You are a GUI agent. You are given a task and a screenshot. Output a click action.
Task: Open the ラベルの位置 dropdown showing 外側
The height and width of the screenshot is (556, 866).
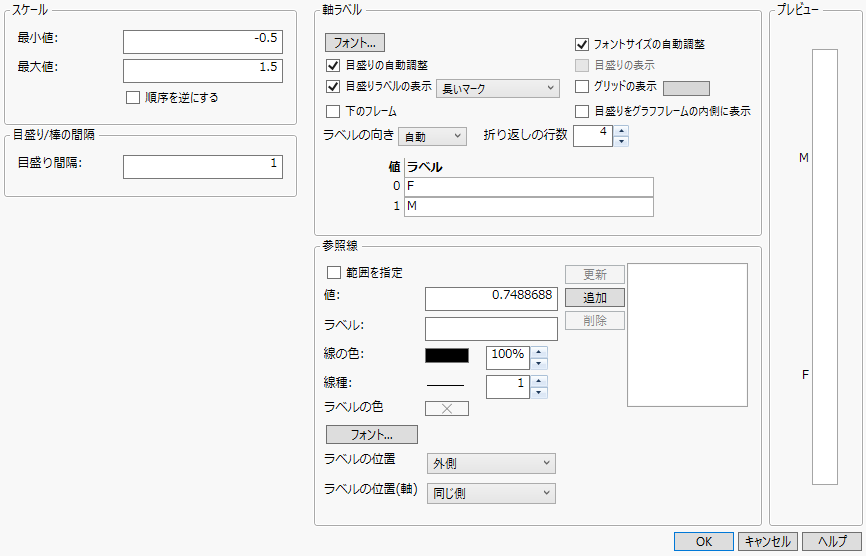point(491,464)
